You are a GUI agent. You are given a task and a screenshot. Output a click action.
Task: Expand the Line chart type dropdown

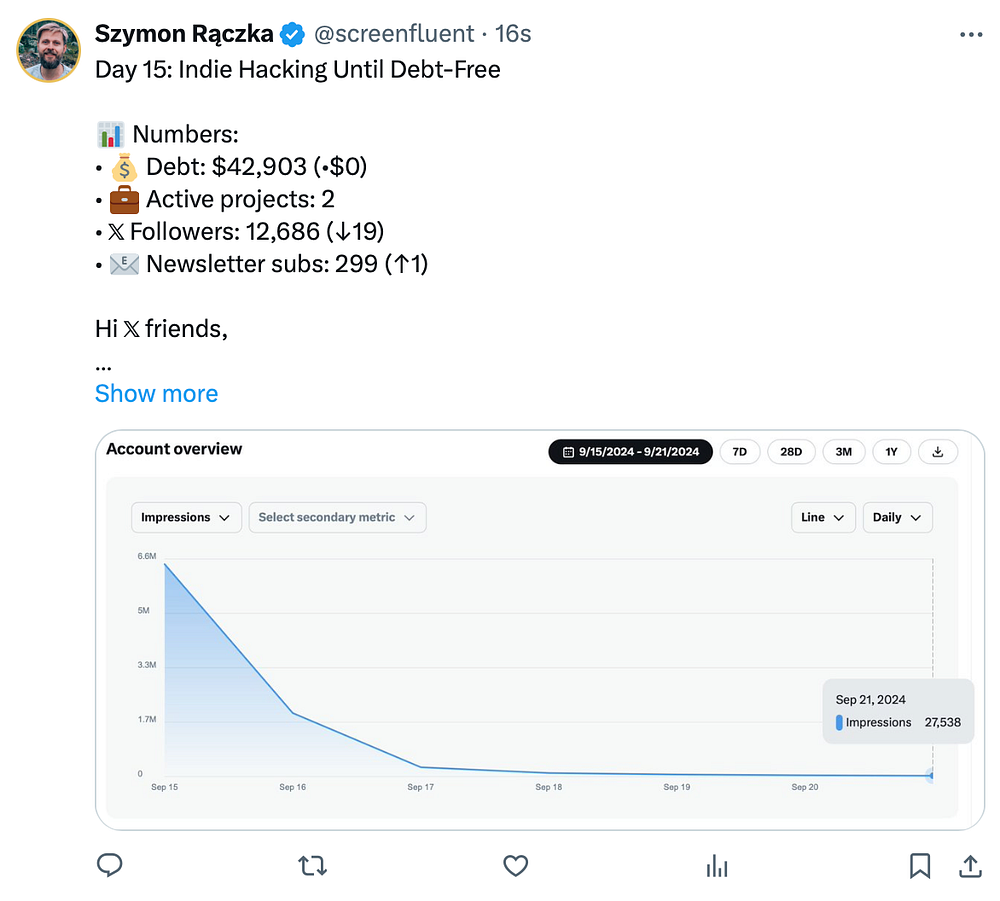pos(823,517)
